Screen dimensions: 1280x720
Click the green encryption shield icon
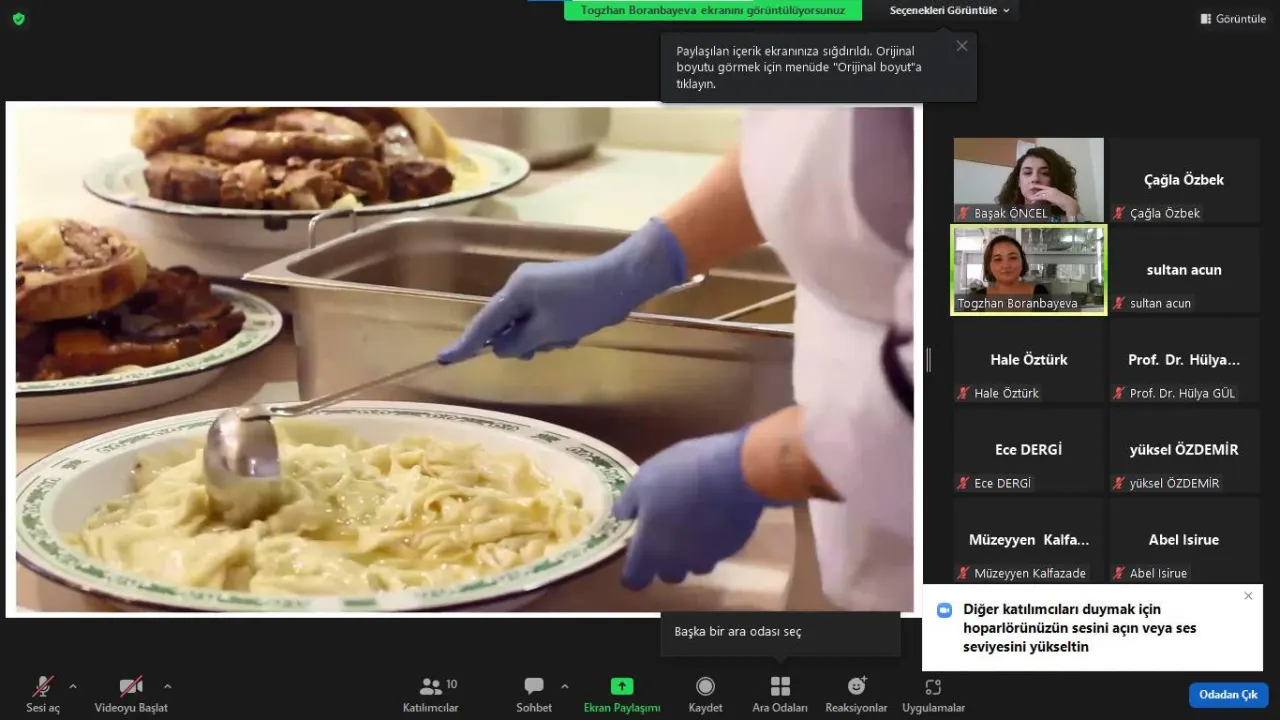coord(19,19)
